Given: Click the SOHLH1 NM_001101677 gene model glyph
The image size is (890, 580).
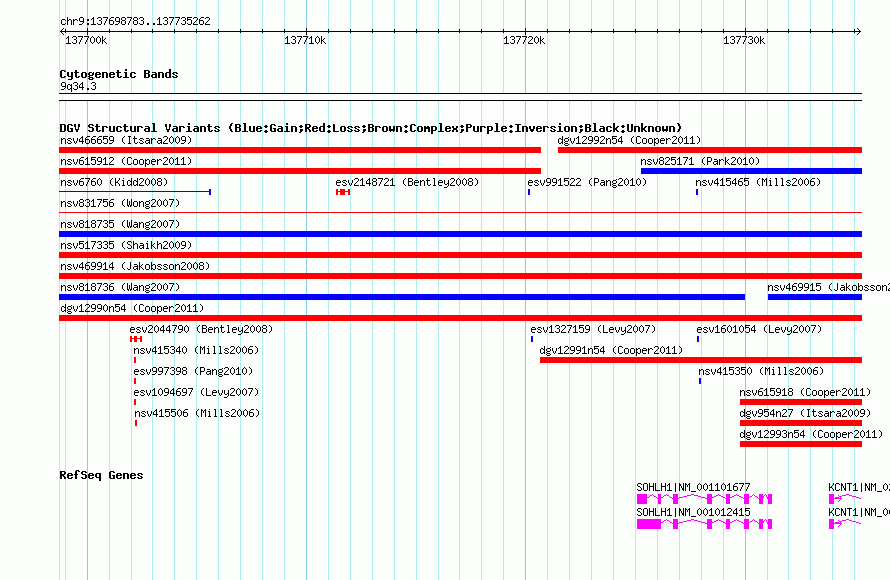Looking at the screenshot, I should (704, 499).
